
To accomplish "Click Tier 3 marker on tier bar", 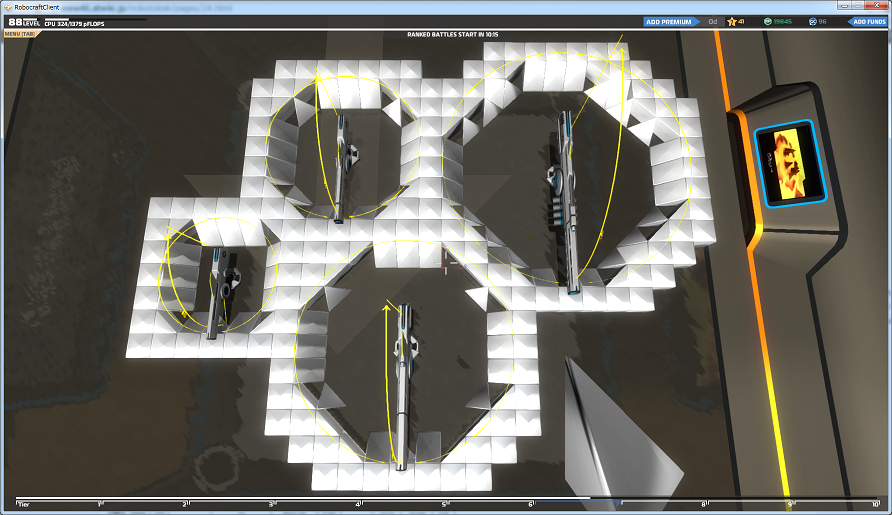I will 271,504.
